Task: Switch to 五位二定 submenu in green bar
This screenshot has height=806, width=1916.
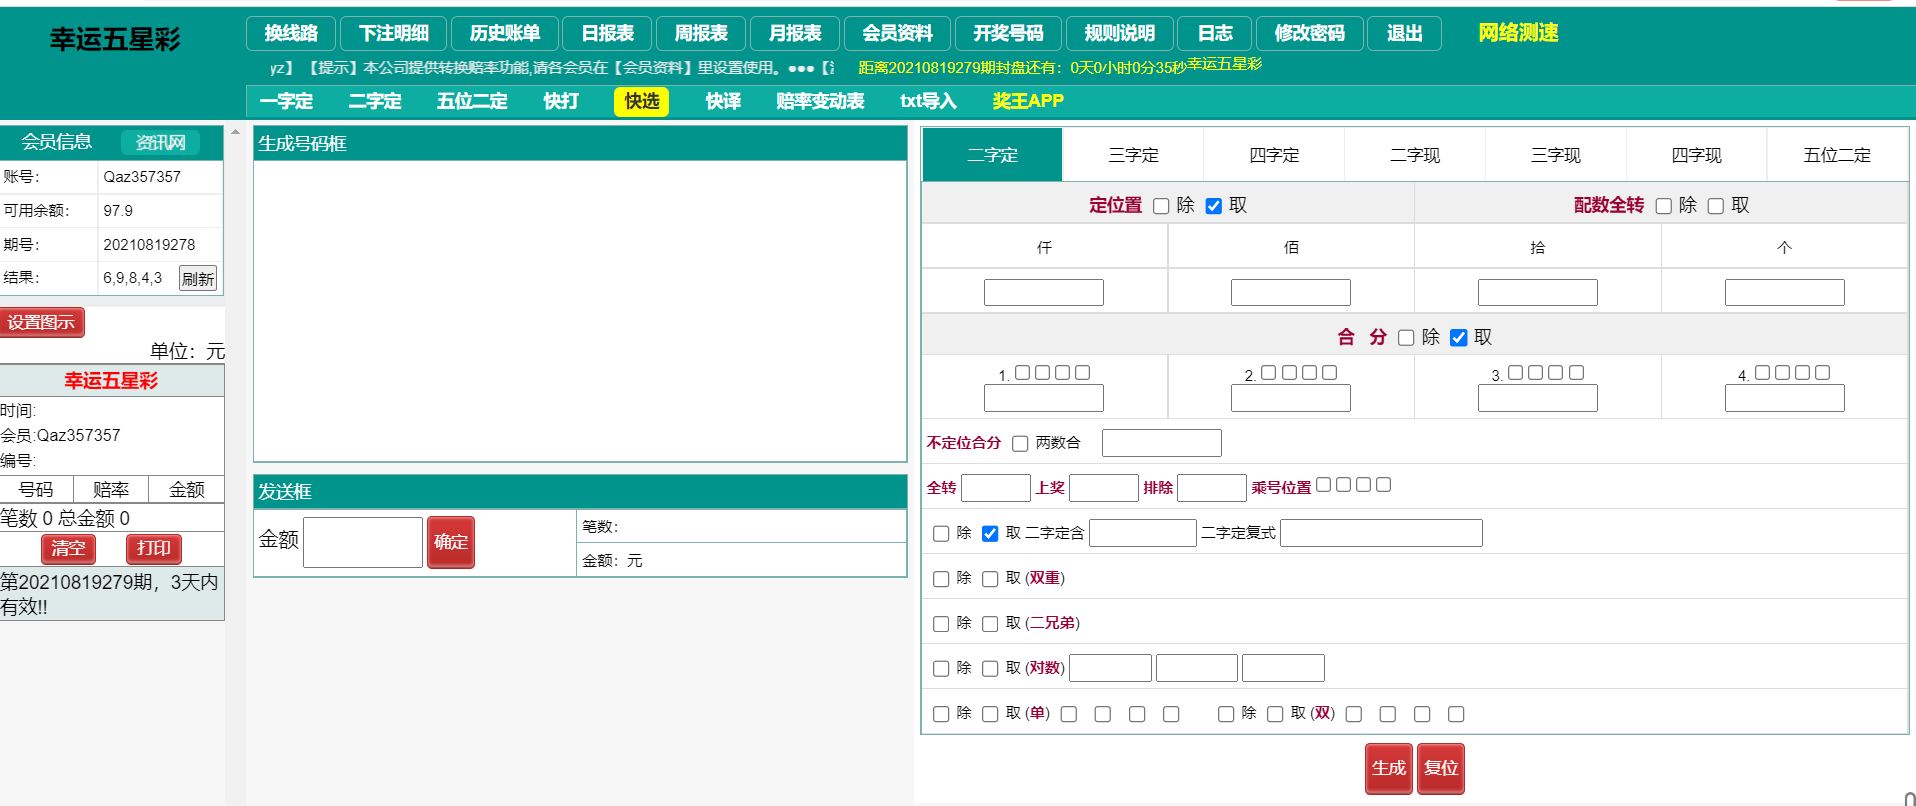Action: (472, 101)
